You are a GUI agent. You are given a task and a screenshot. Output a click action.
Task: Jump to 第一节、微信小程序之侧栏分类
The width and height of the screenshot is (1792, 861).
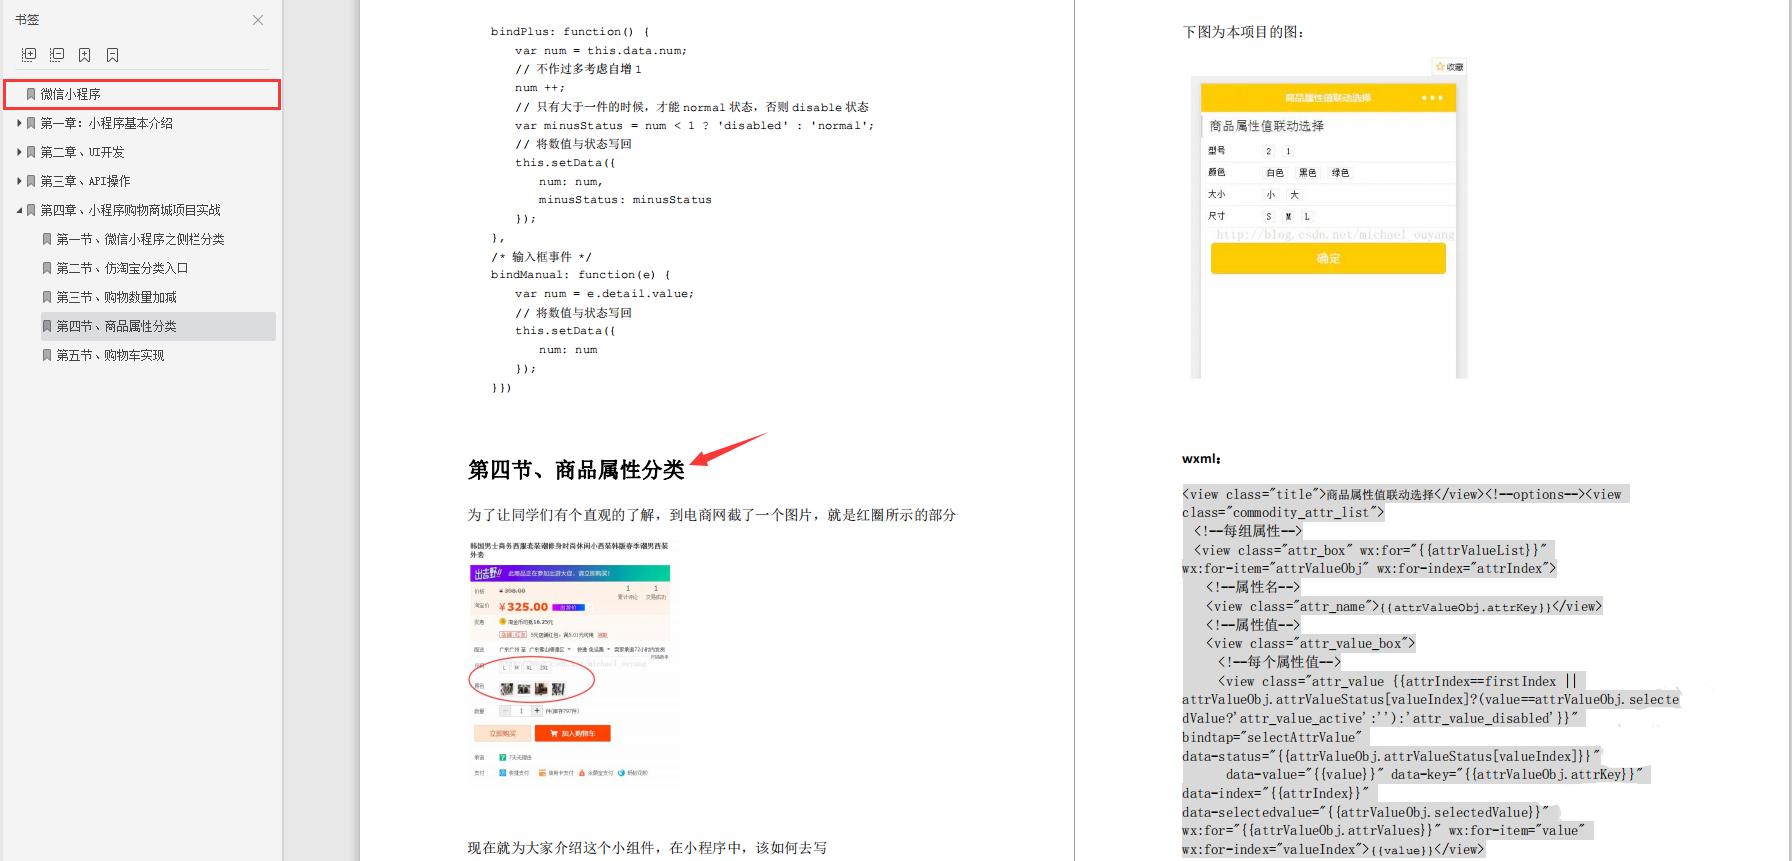(x=140, y=239)
